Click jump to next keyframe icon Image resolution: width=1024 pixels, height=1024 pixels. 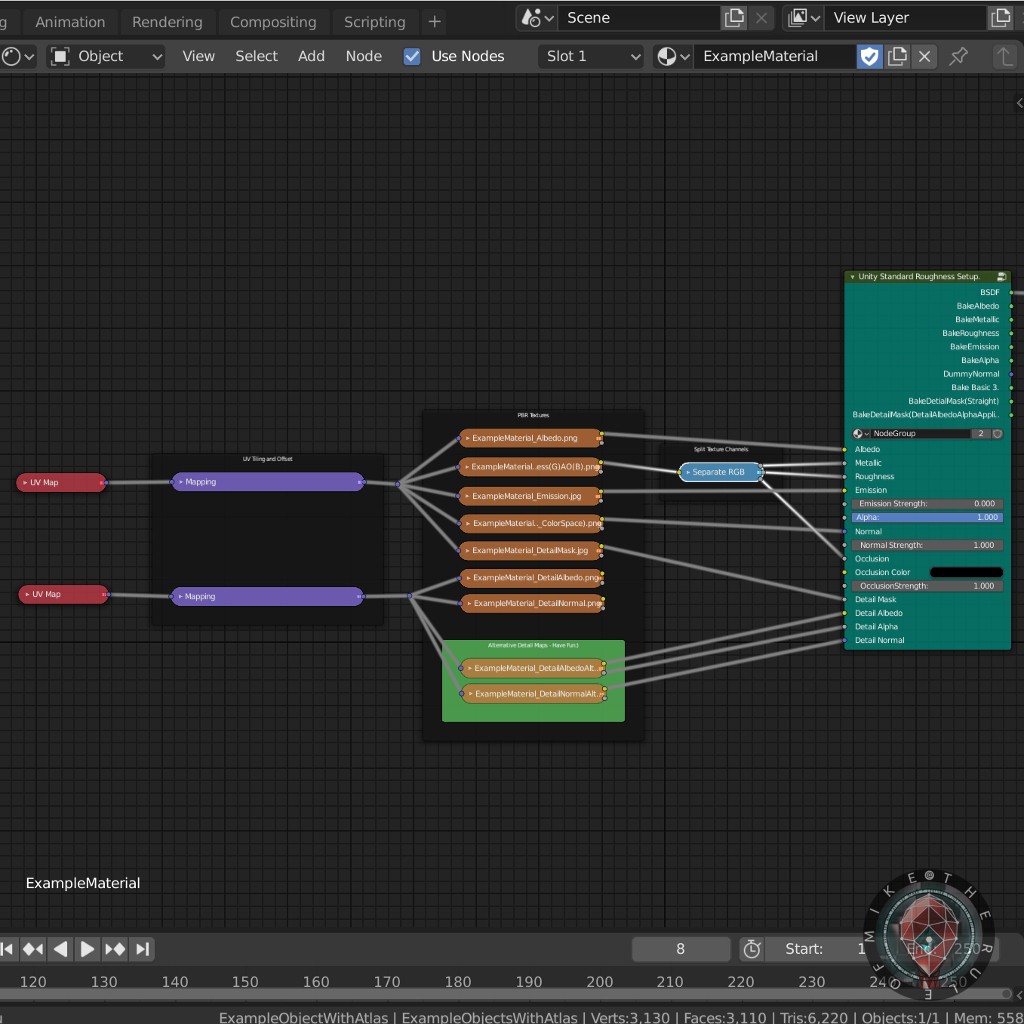click(115, 949)
